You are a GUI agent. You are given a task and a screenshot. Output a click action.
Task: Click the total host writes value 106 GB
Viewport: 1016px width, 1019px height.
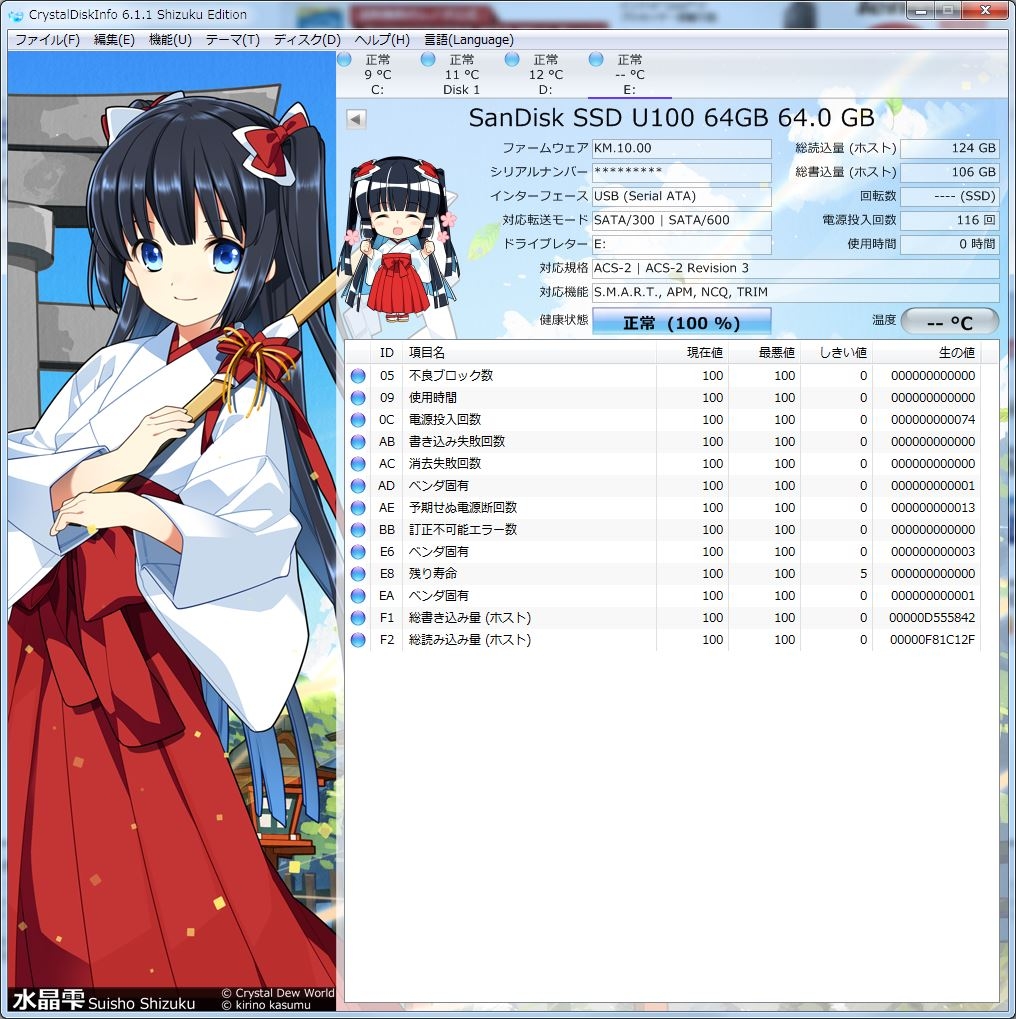(949, 172)
